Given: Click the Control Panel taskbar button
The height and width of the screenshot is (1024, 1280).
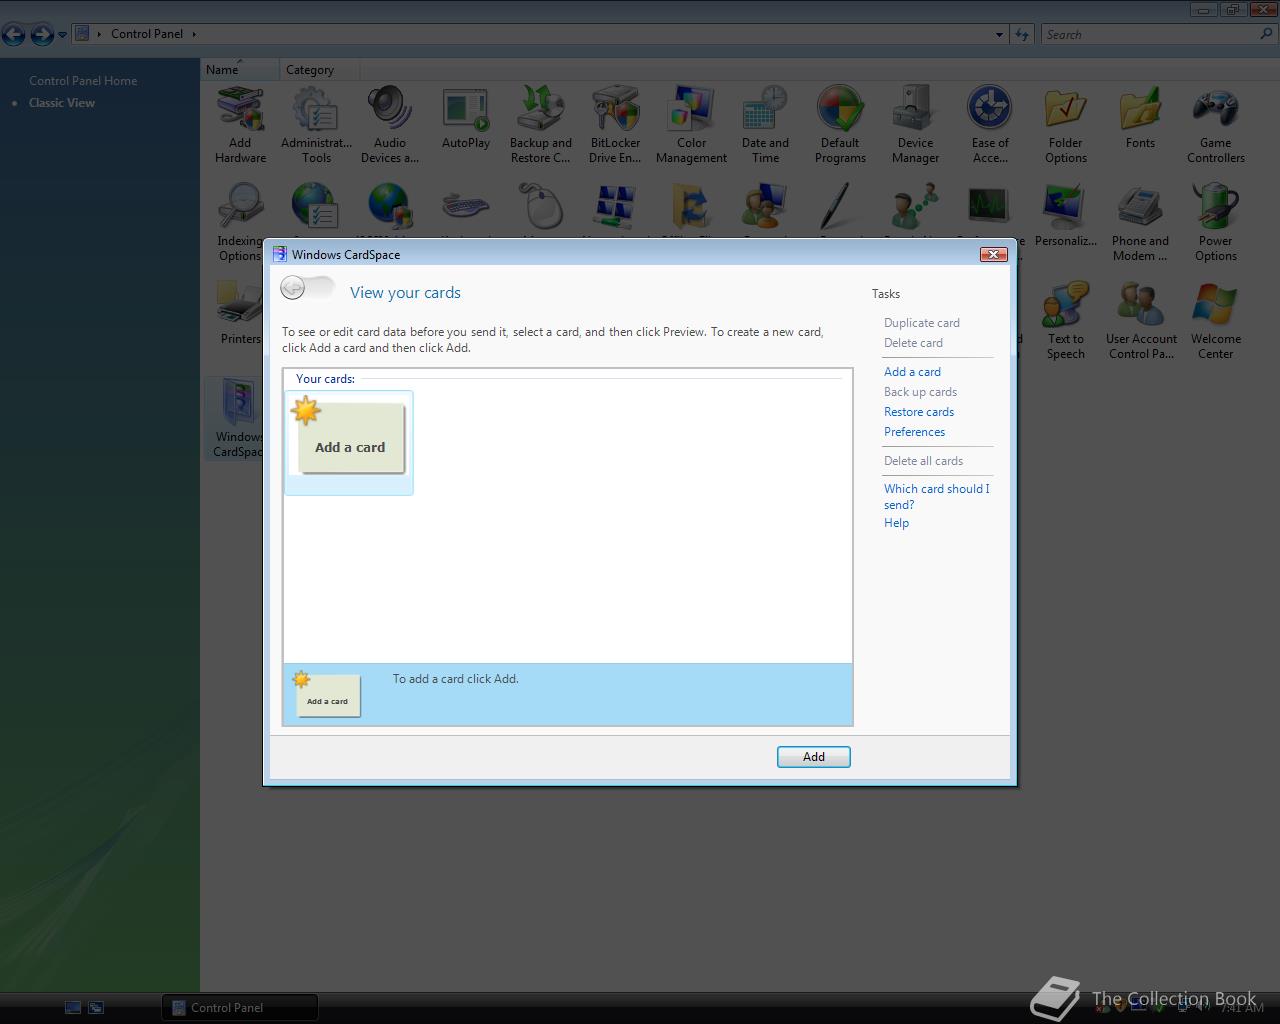Looking at the screenshot, I should click(x=240, y=1007).
